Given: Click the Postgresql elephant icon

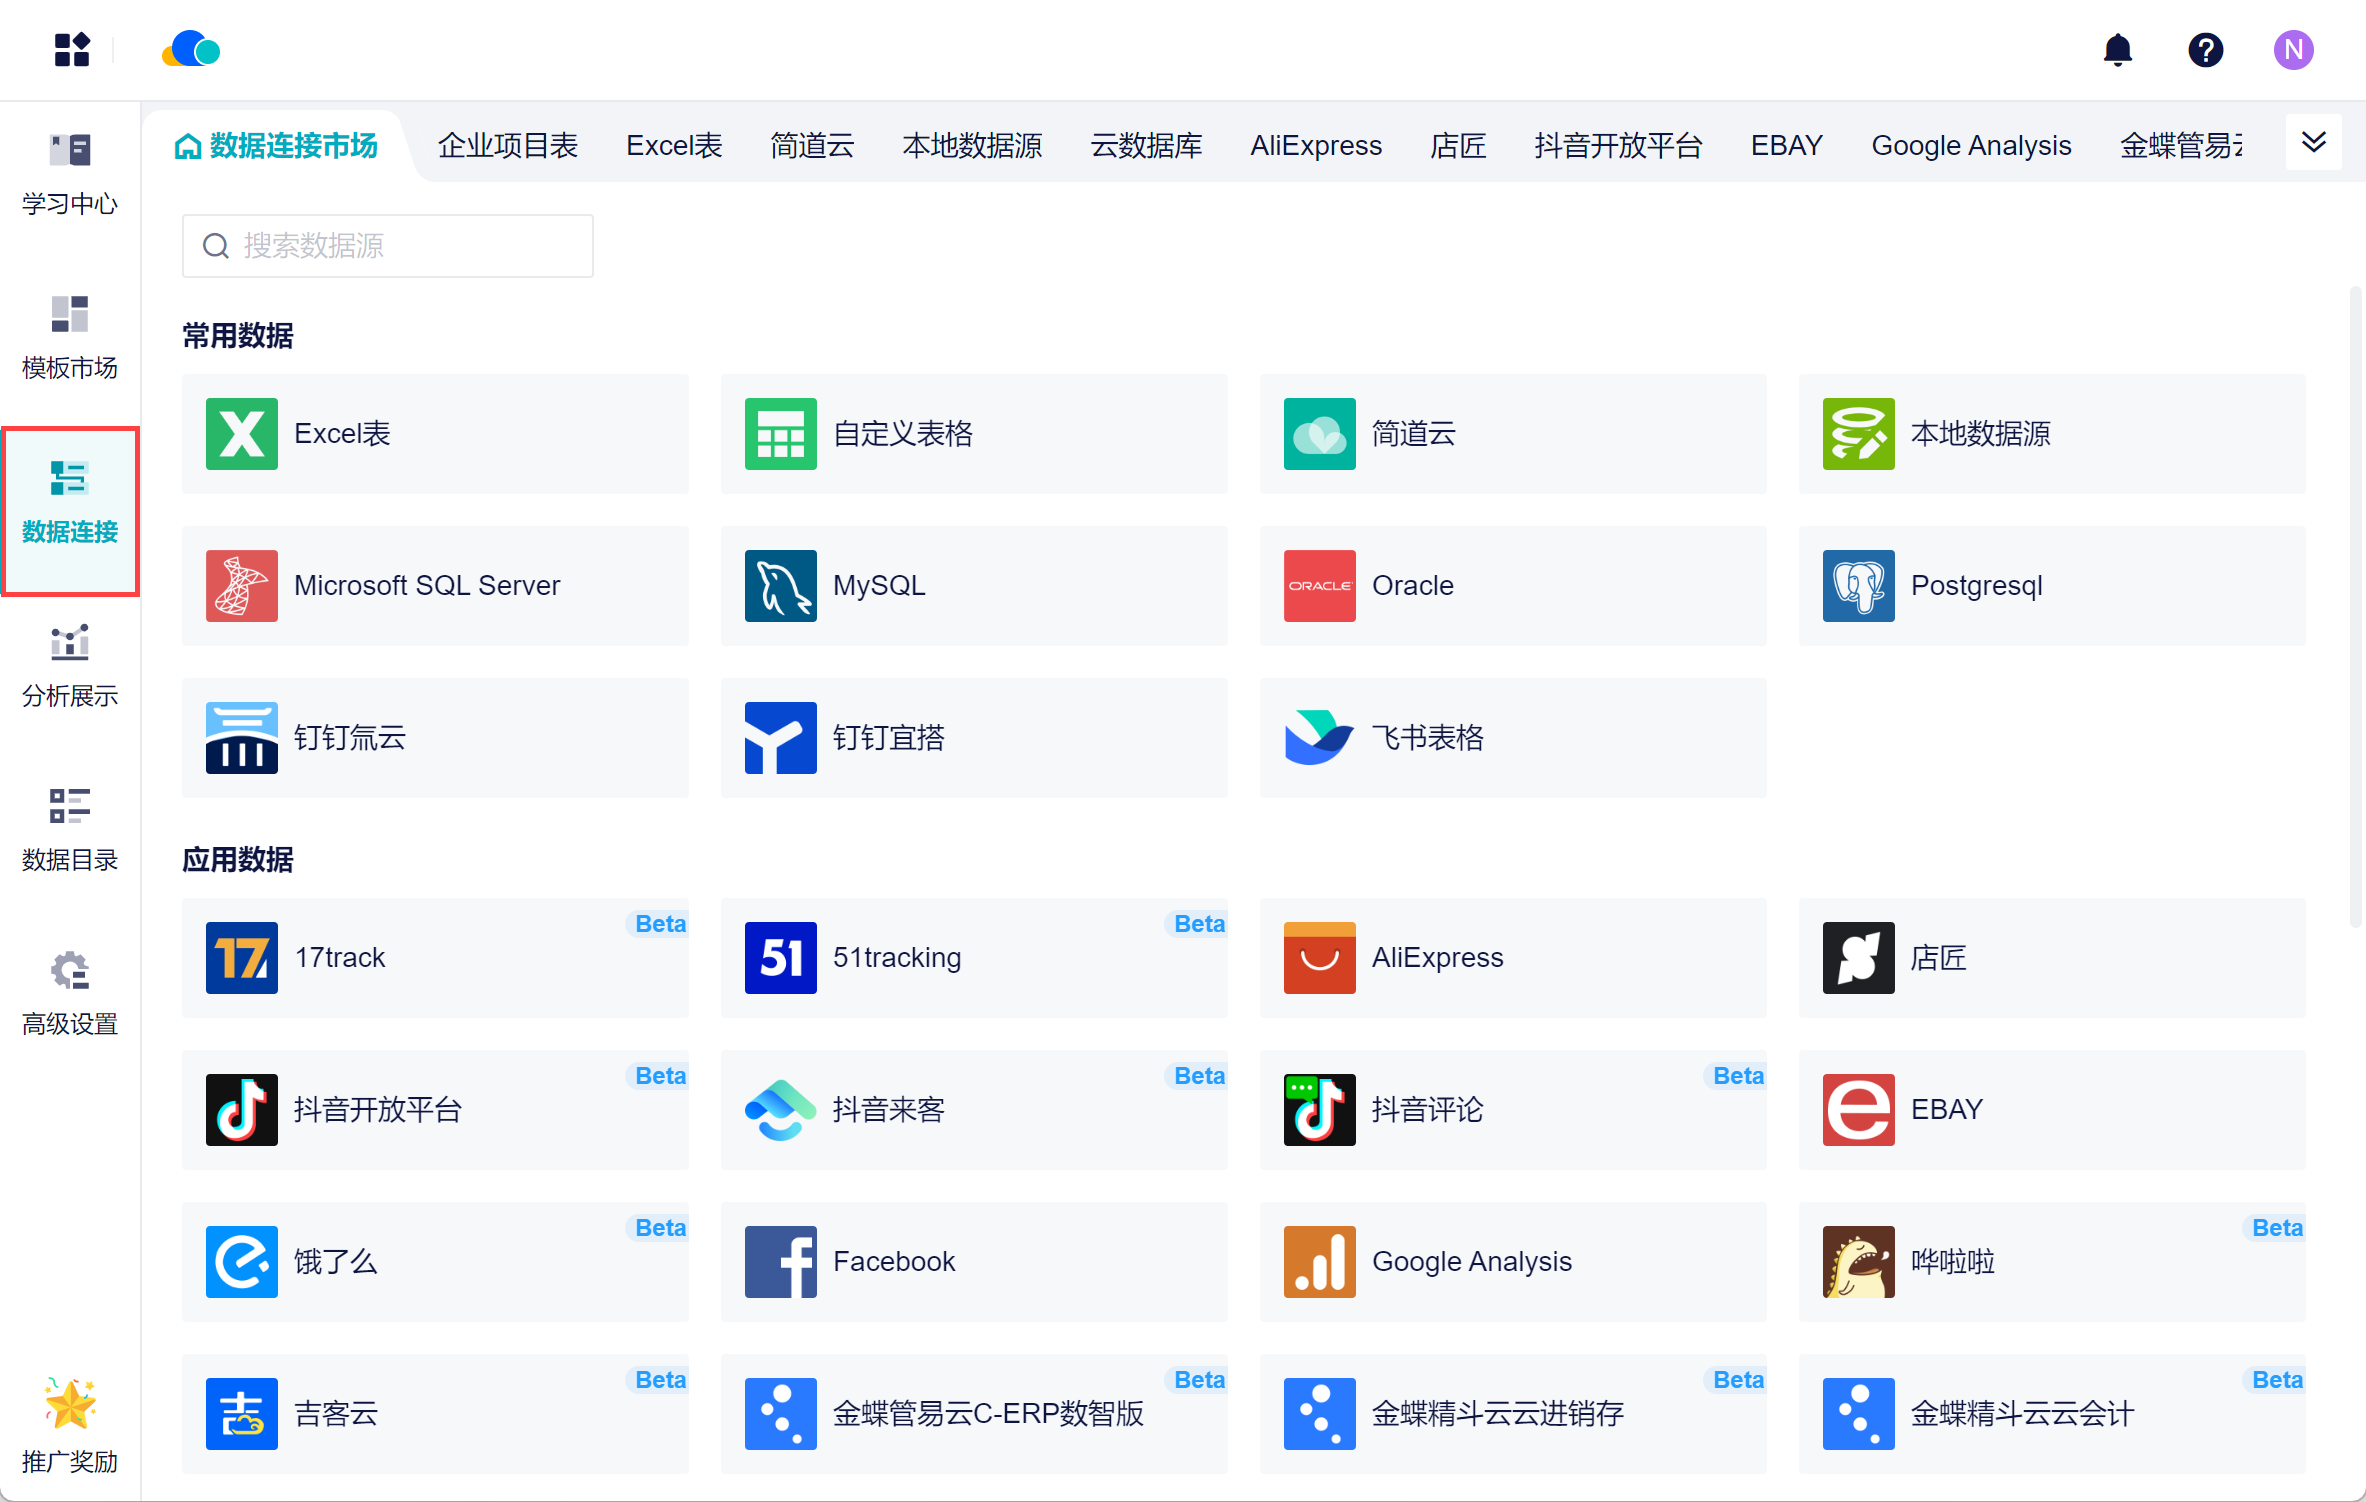Looking at the screenshot, I should click(1859, 586).
